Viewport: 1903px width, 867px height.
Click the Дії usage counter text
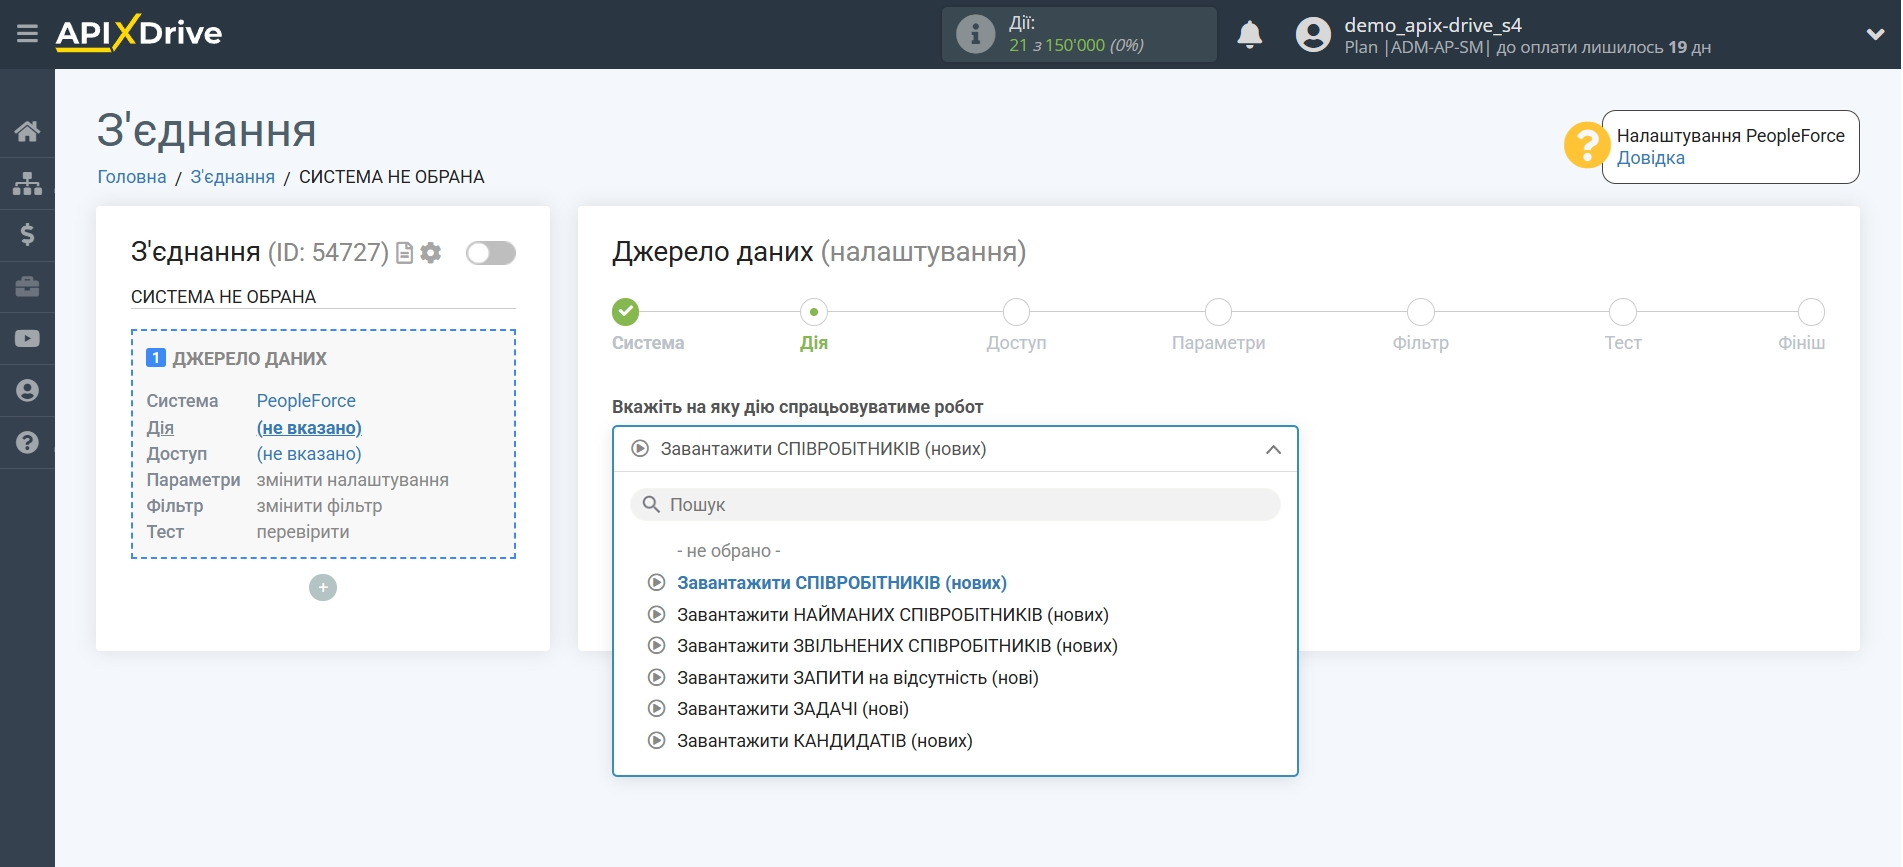click(x=1076, y=34)
